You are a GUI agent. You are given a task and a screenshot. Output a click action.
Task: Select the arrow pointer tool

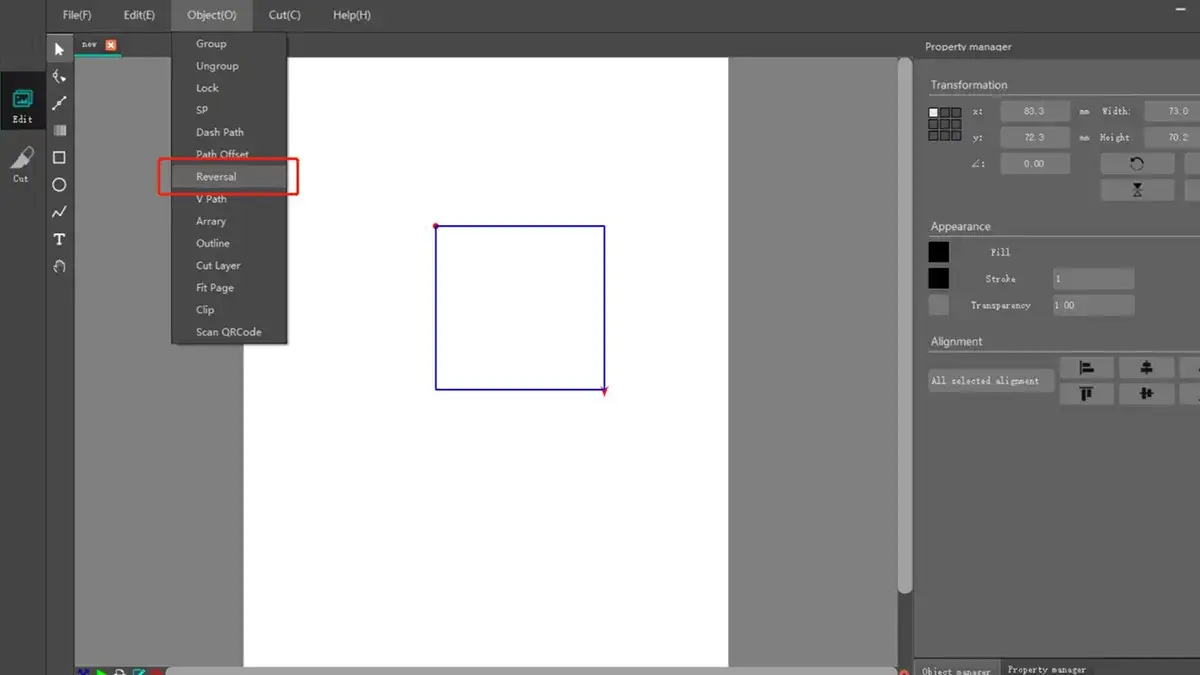(x=59, y=49)
